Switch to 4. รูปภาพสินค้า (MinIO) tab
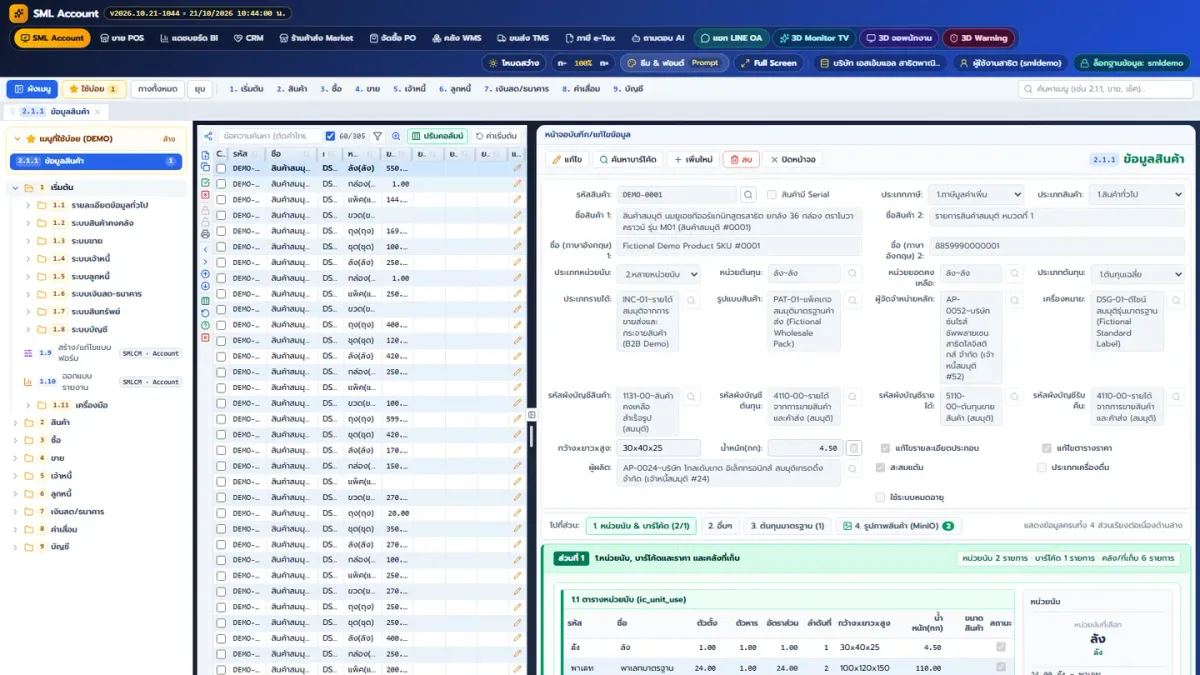Image resolution: width=1200 pixels, height=675 pixels. pos(897,525)
